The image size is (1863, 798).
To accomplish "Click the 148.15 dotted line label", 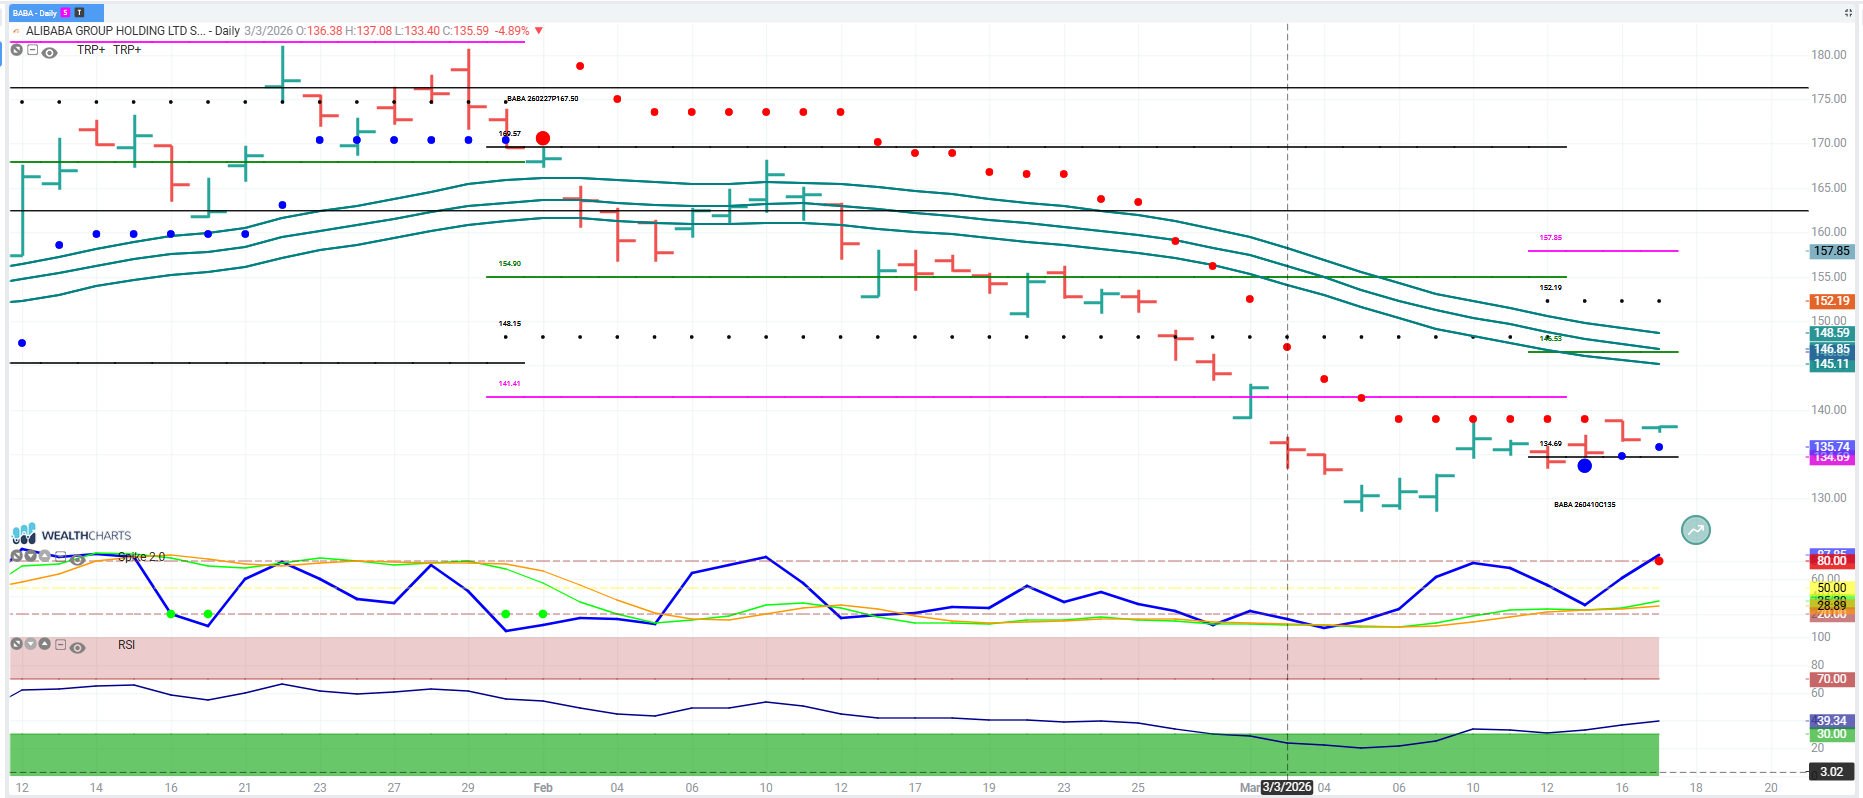I will [510, 324].
